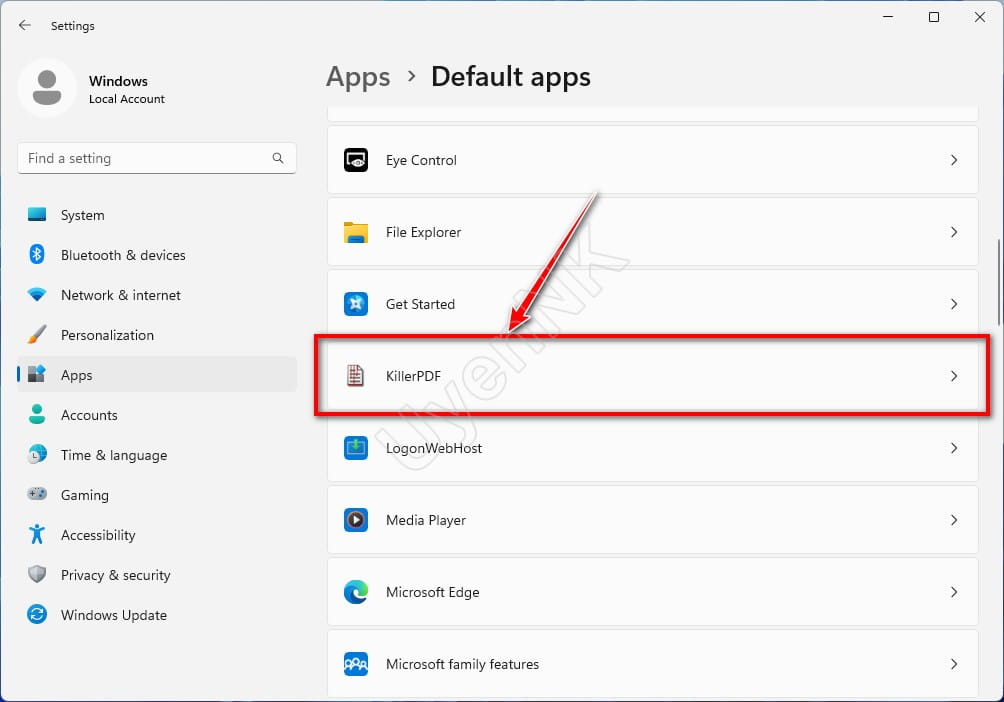Click the Privacy shield icon
The image size is (1004, 702).
37,574
